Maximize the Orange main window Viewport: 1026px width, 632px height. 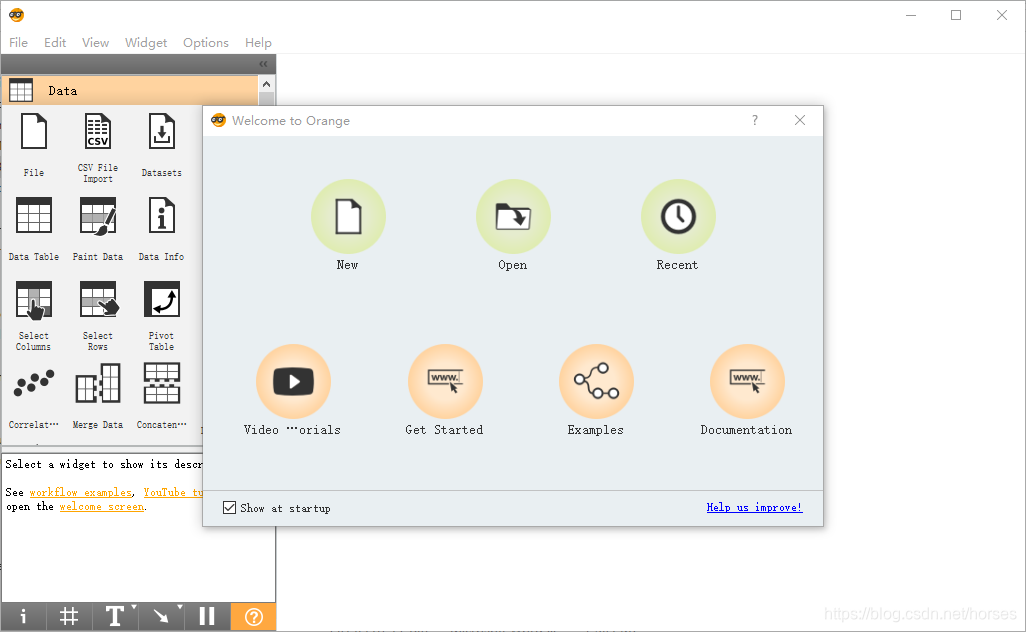[956, 15]
